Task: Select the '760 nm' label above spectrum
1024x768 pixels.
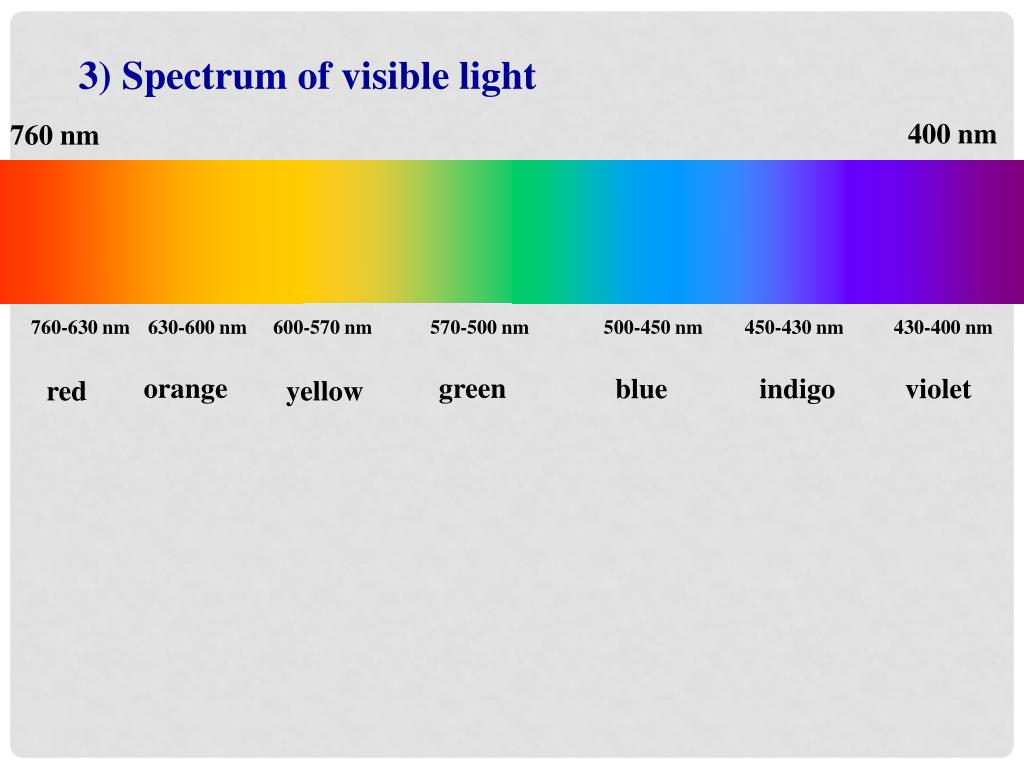Action: pyautogui.click(x=55, y=136)
